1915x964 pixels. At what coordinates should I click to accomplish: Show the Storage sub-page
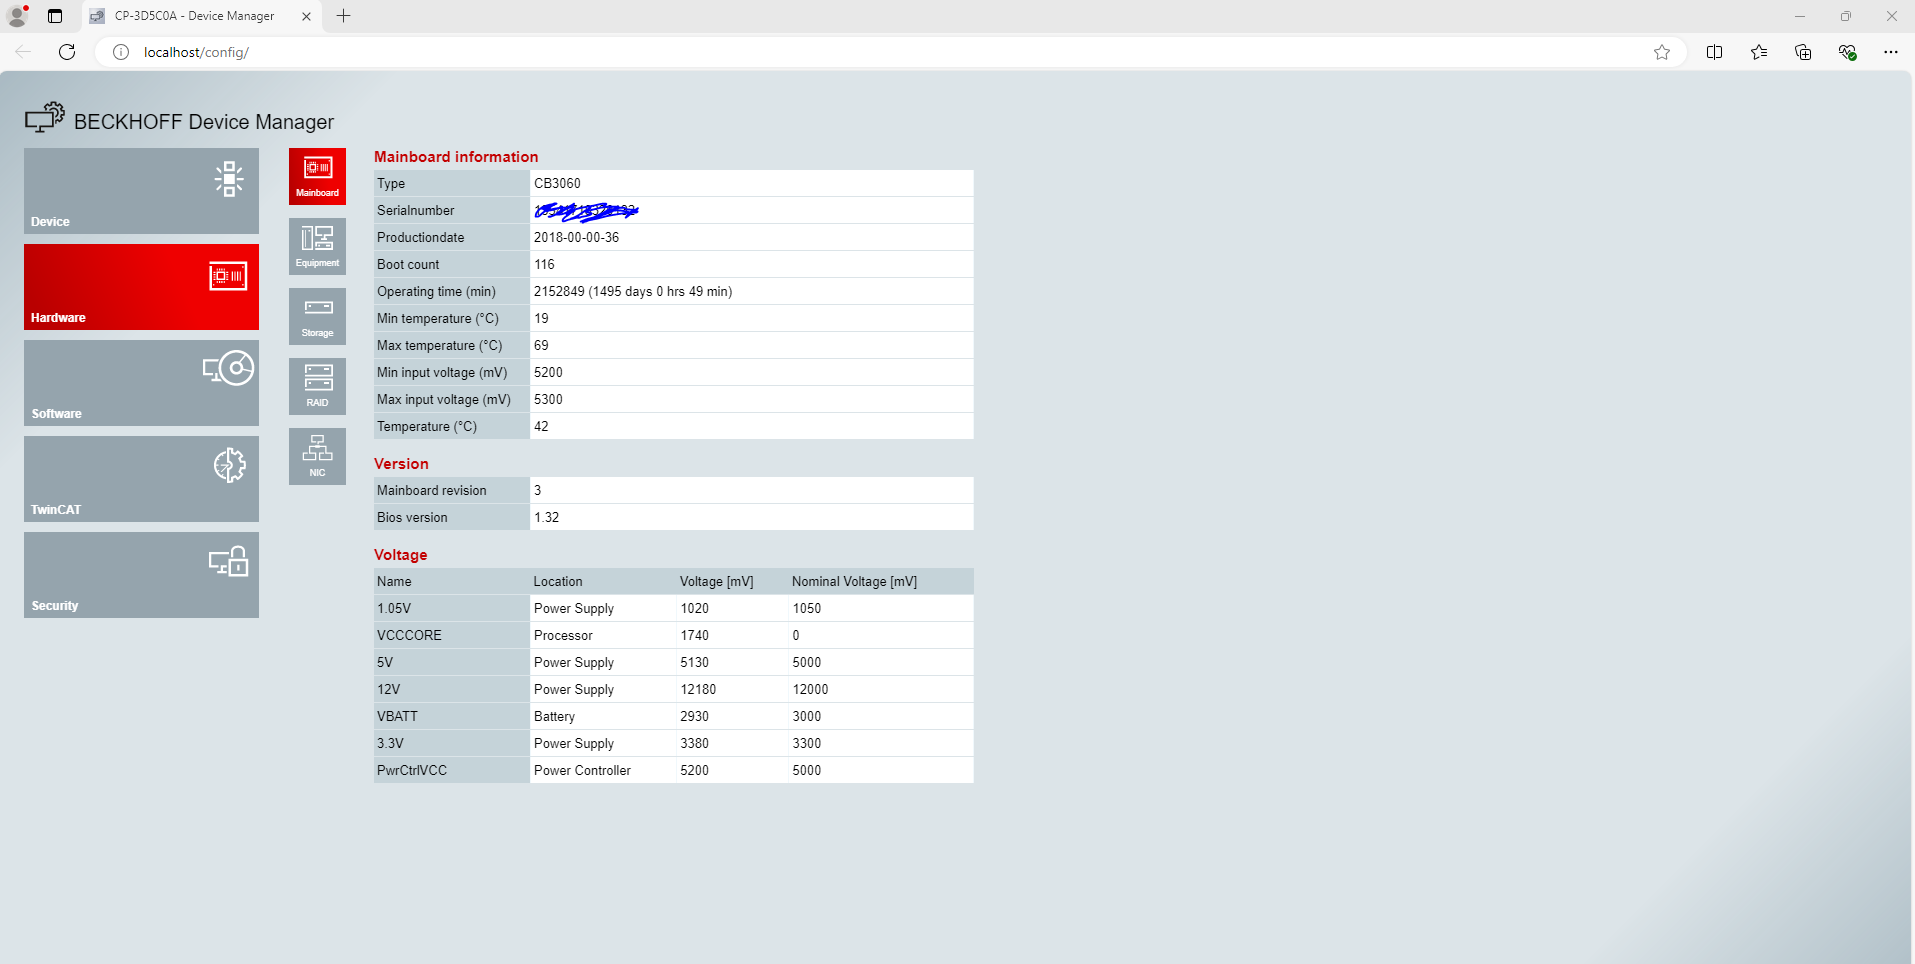pos(317,317)
